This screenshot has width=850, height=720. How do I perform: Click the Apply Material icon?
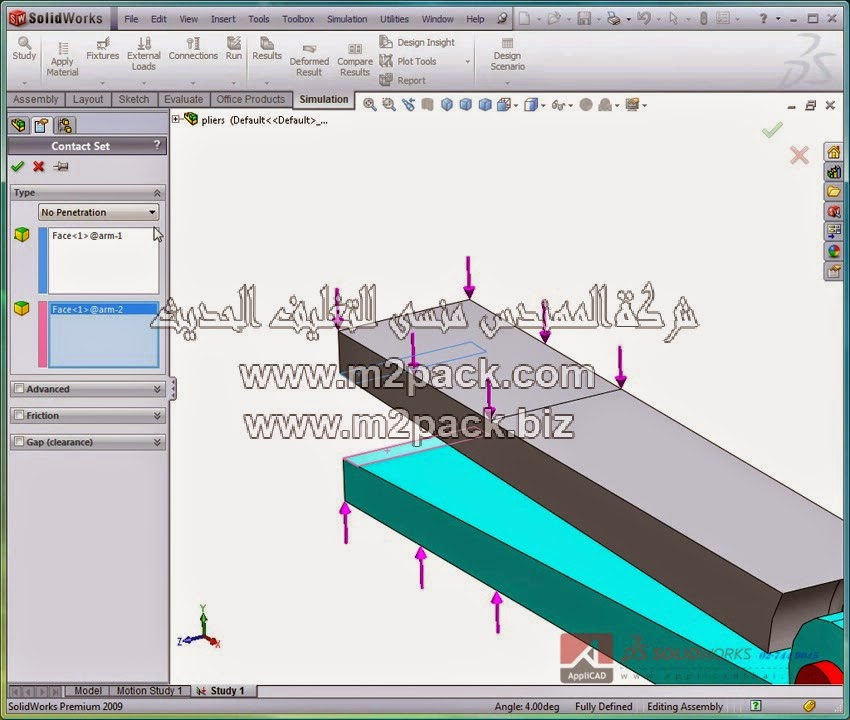coord(62,59)
